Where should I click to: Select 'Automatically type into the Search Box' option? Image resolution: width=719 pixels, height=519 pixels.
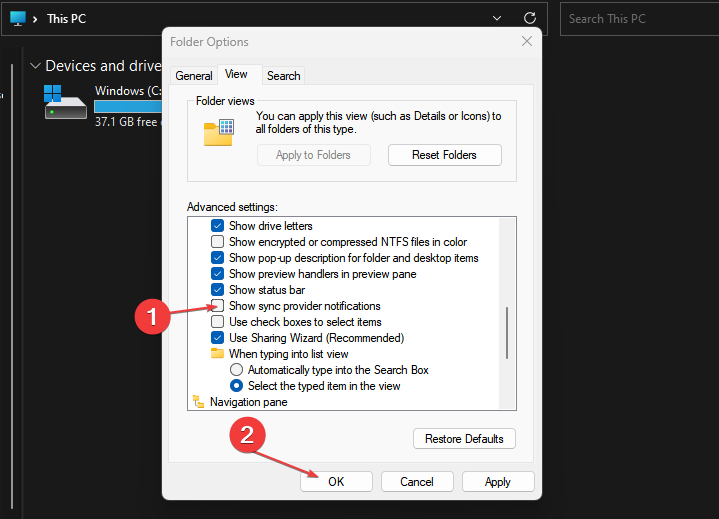[236, 370]
